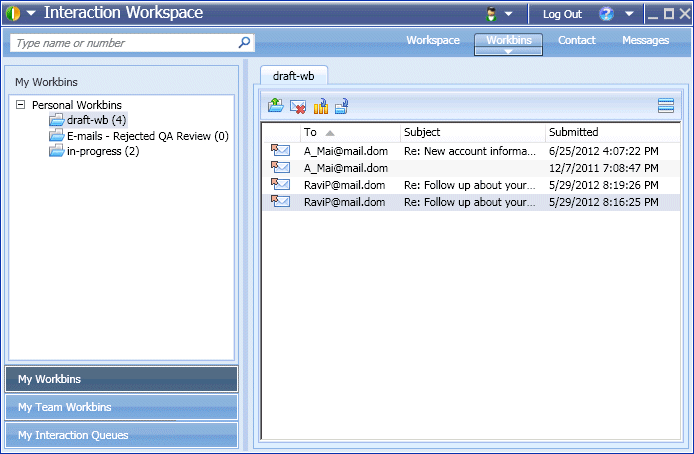Click the list view options icon
Viewport: 694px width, 454px height.
pyautogui.click(x=665, y=106)
